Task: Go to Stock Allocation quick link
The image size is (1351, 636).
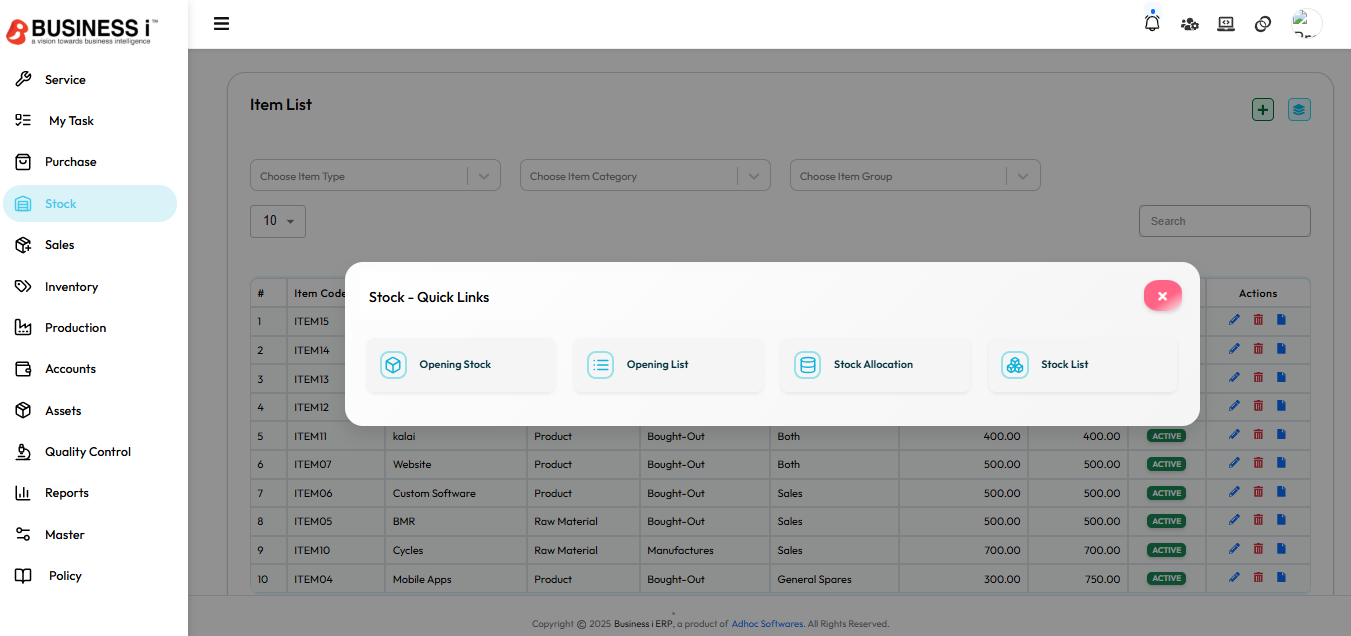Action: click(x=874, y=365)
